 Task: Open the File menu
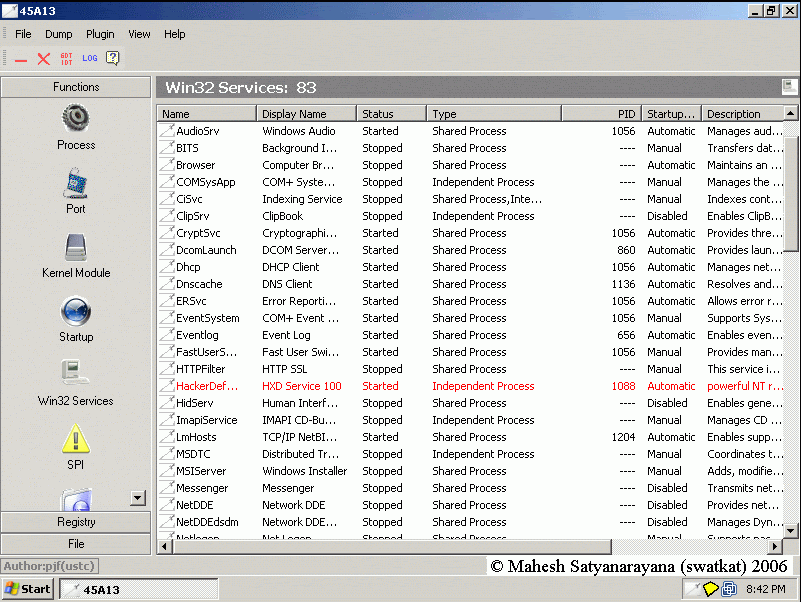tap(23, 34)
